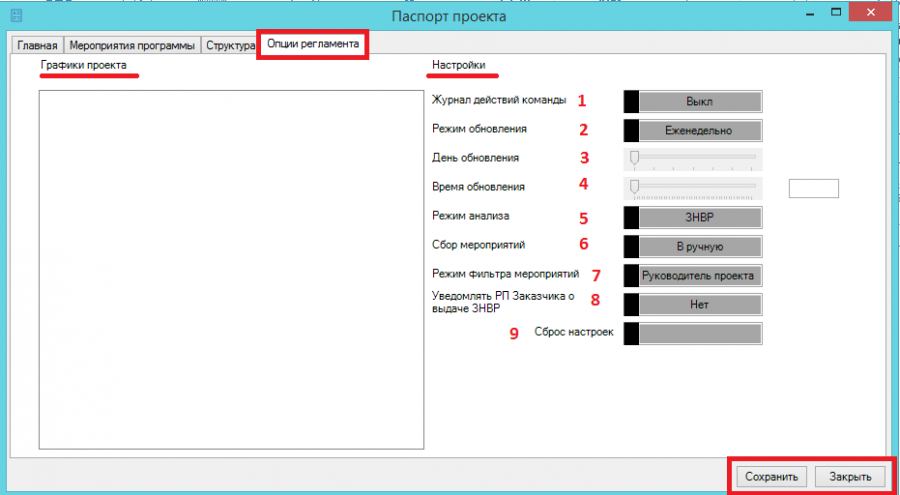Click the День обновления slider
Screen dimensions: 900x495
tap(693, 159)
